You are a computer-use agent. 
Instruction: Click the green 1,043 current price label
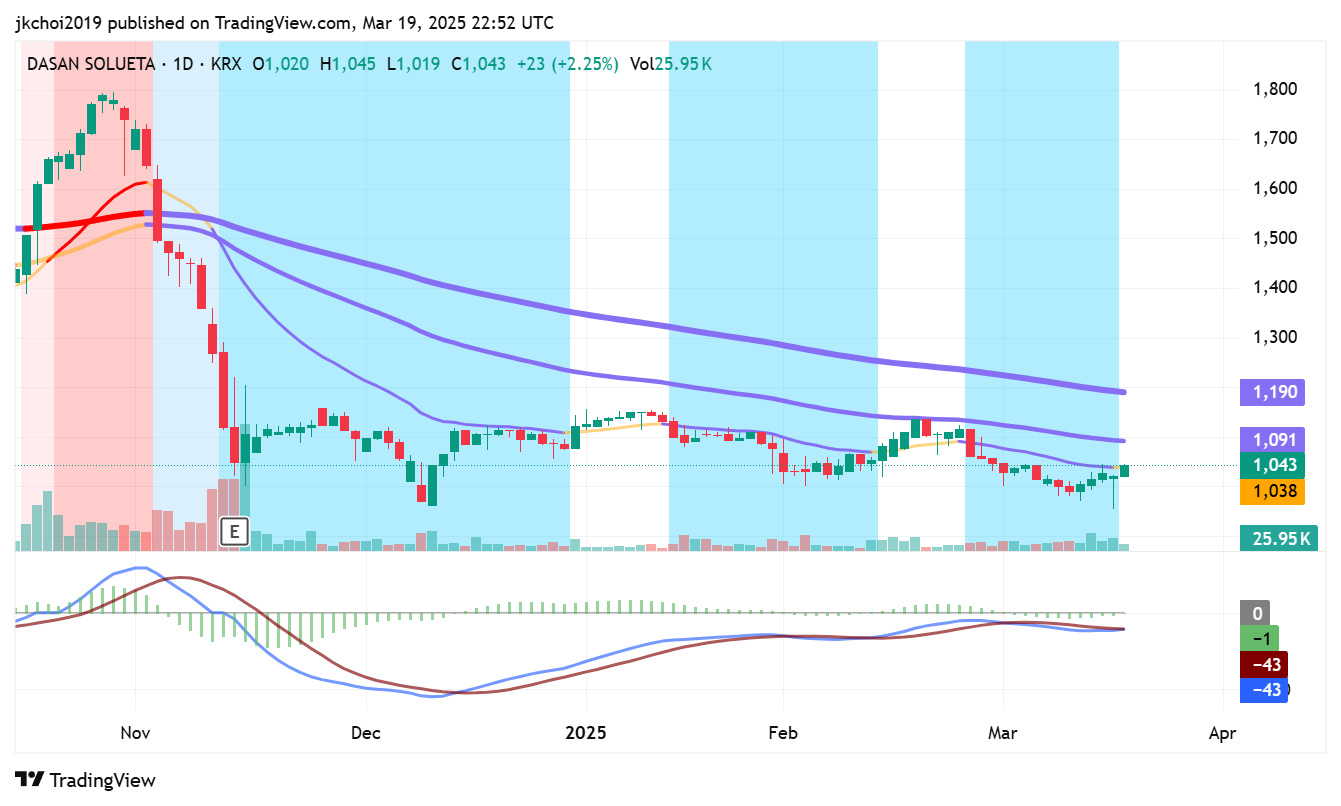tap(1273, 466)
